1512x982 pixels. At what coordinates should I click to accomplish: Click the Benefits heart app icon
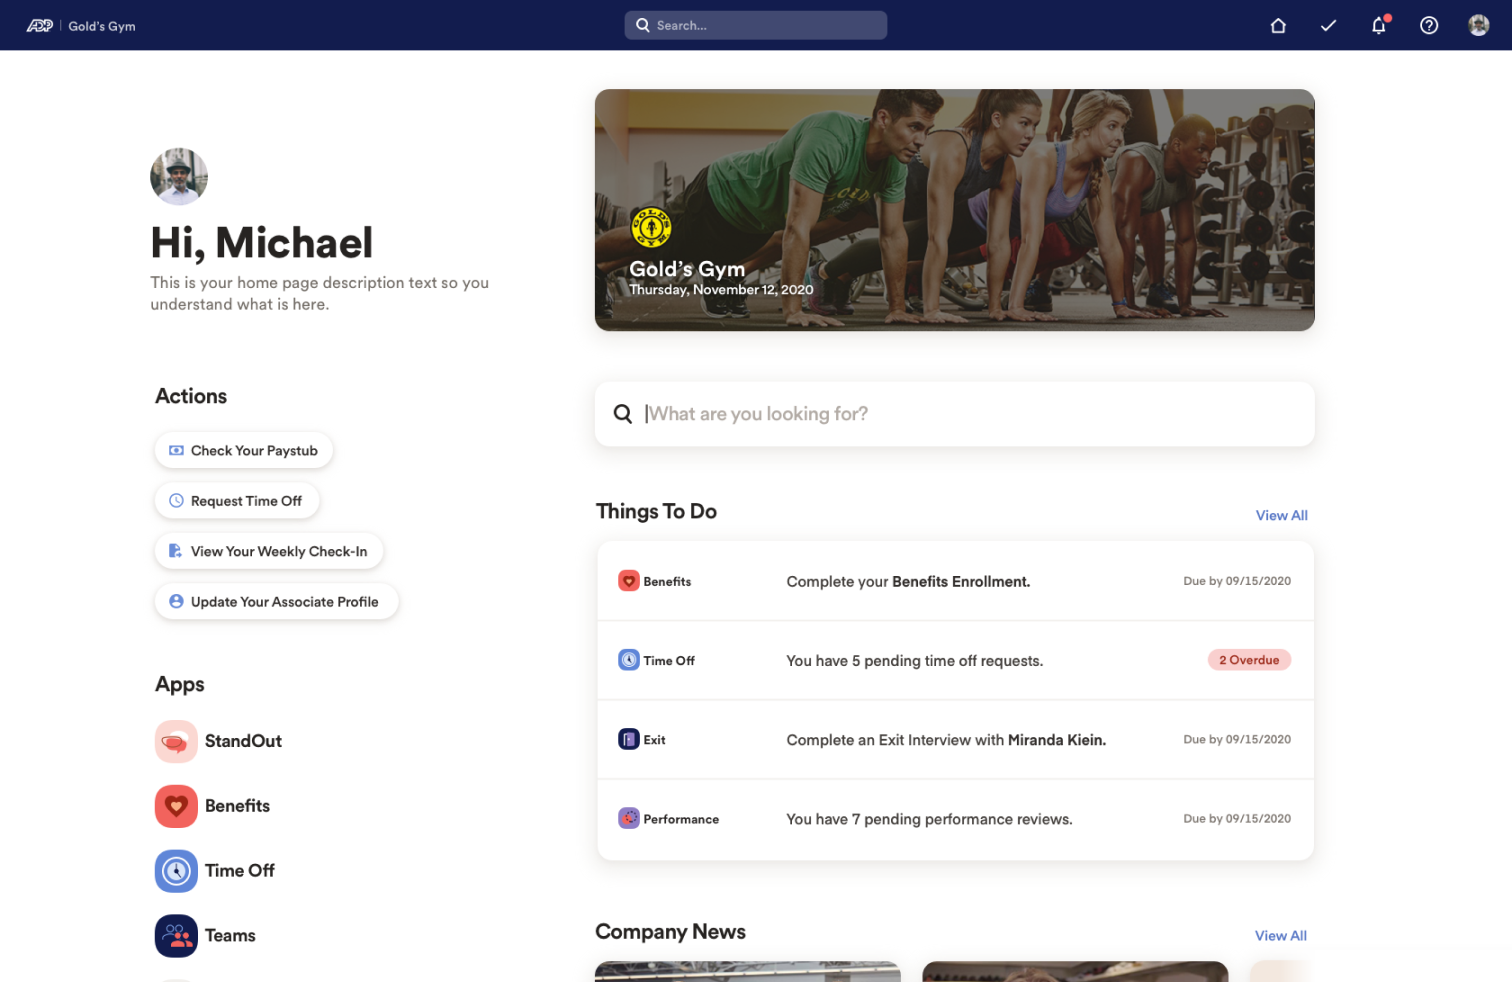(176, 806)
